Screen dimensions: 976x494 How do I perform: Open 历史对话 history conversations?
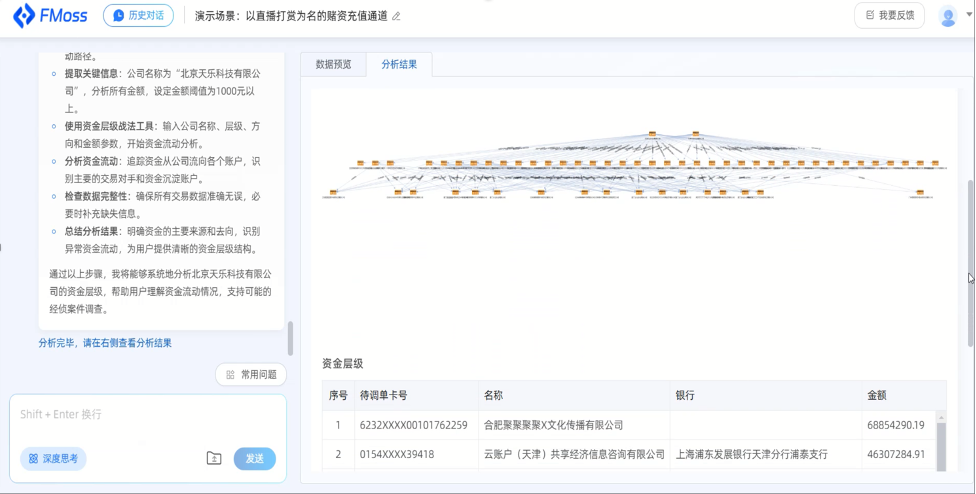click(138, 16)
